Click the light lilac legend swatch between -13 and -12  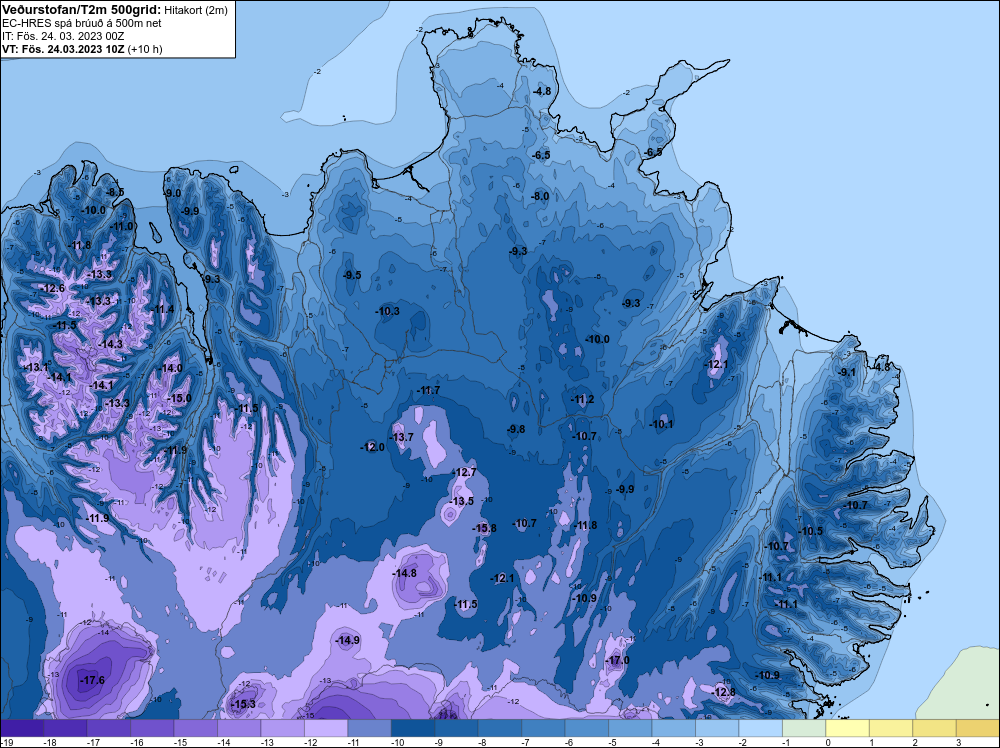coord(283,728)
